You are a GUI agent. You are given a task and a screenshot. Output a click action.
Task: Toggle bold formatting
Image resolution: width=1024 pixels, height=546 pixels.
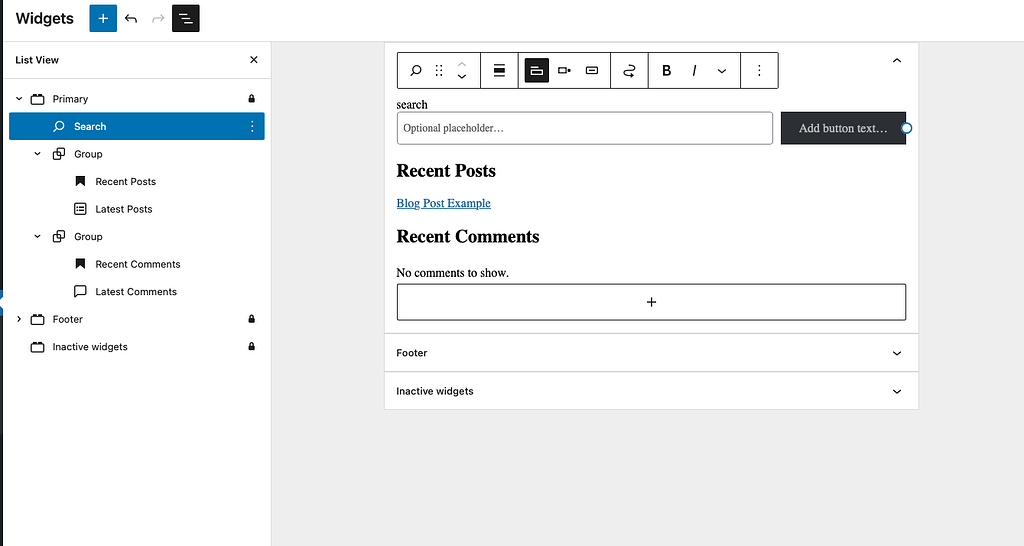pos(667,71)
